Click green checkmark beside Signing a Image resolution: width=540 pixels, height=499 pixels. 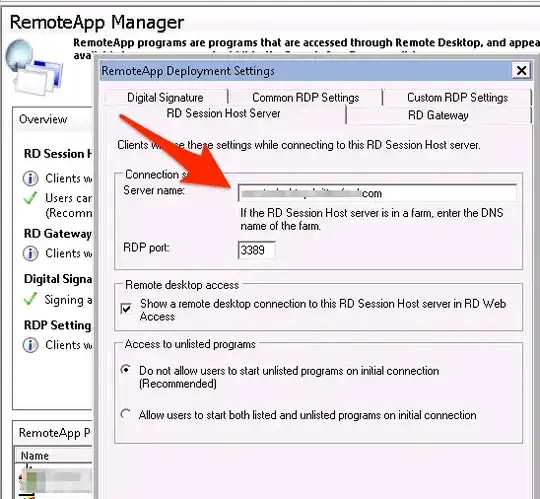pos(30,299)
